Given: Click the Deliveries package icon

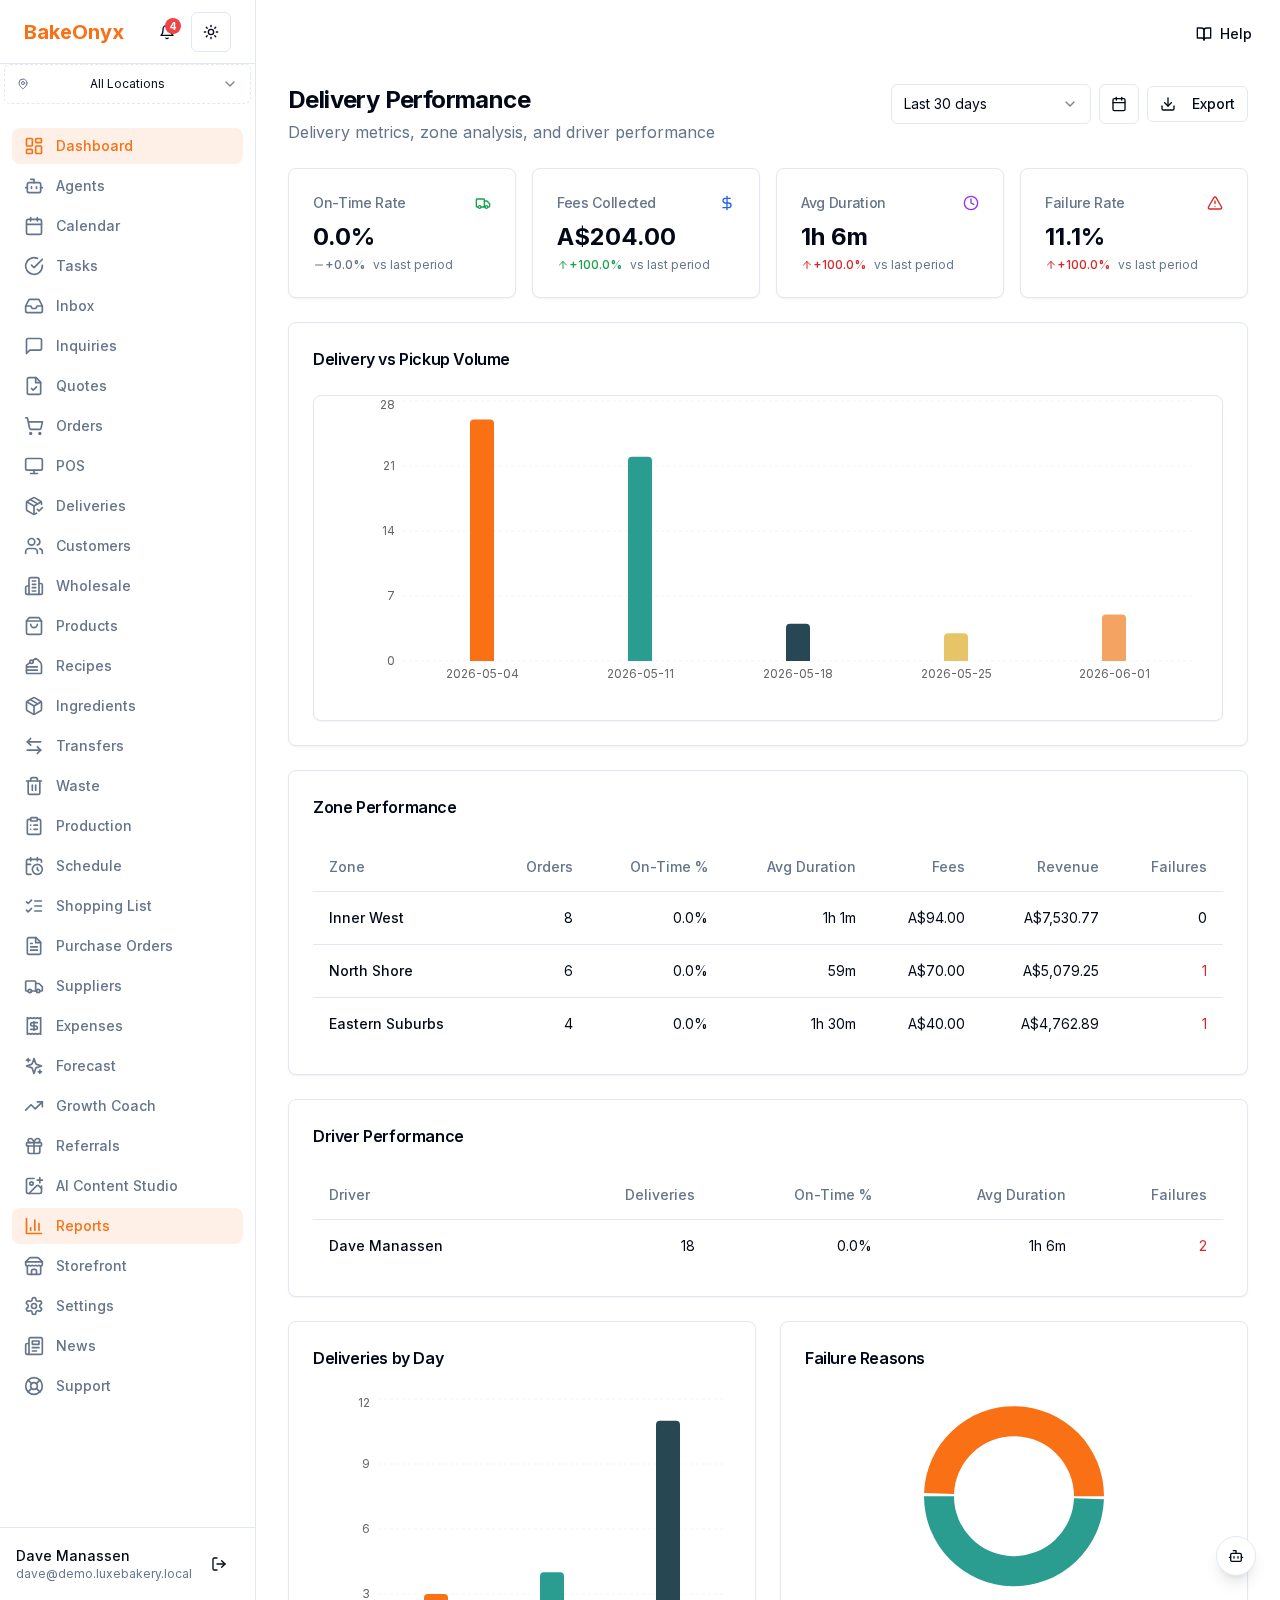Looking at the screenshot, I should (34, 506).
